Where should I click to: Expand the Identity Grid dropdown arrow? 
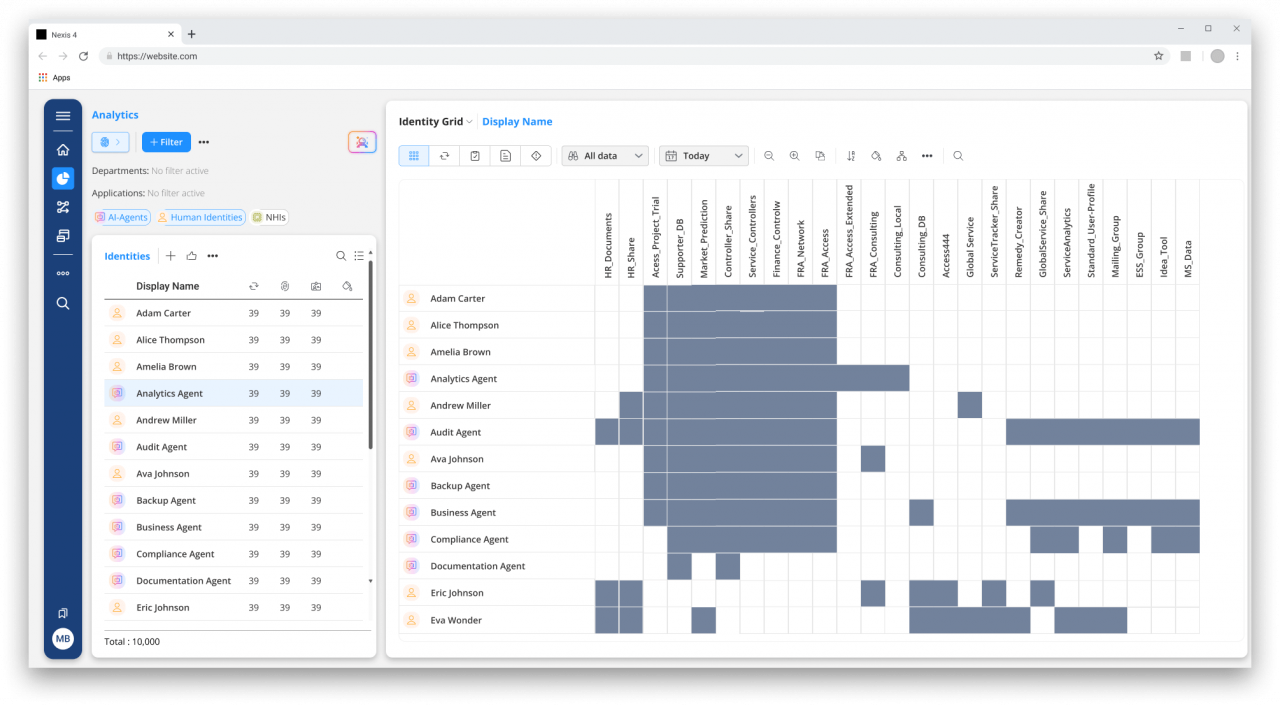pyautogui.click(x=471, y=121)
